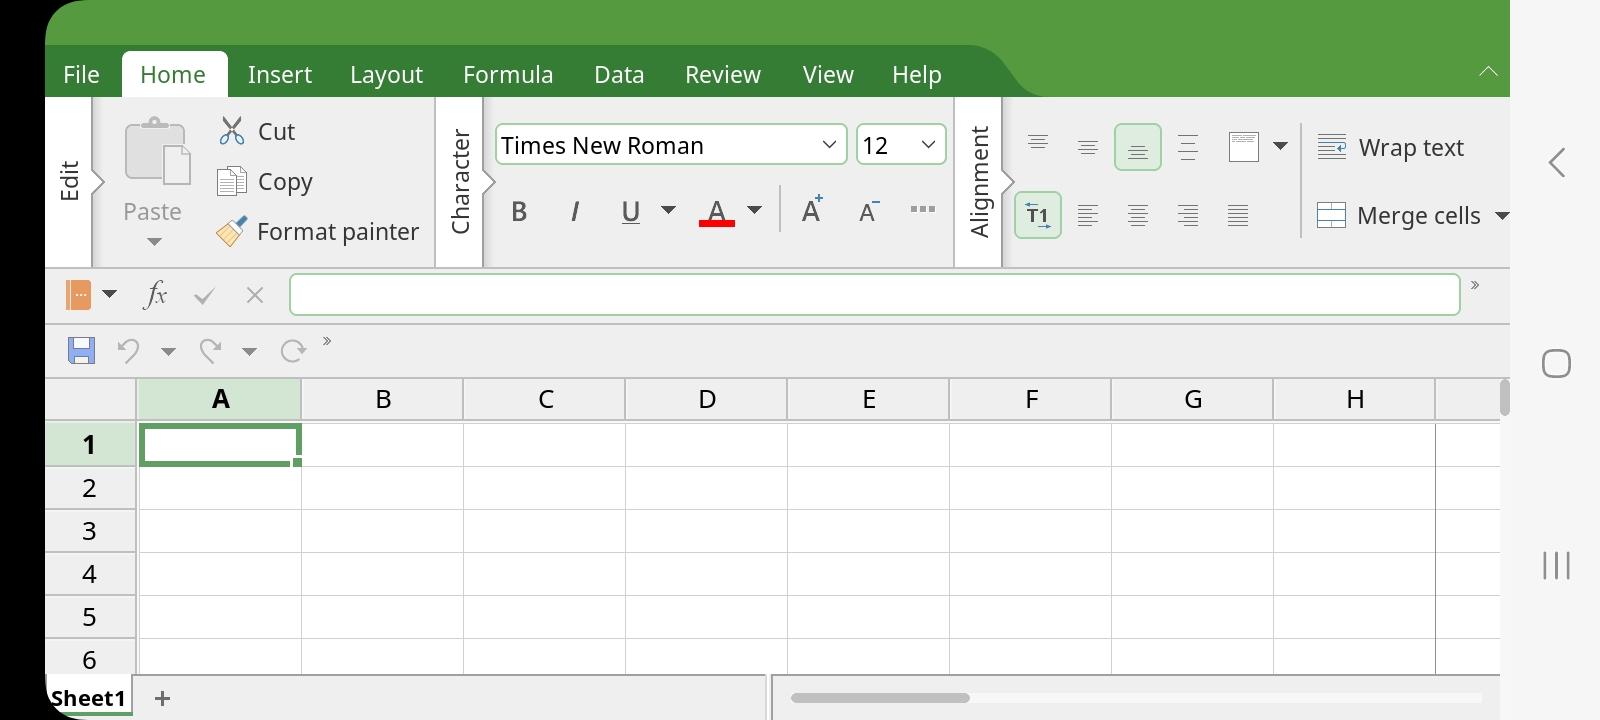
Task: Switch to the Insert tab
Action: (280, 75)
